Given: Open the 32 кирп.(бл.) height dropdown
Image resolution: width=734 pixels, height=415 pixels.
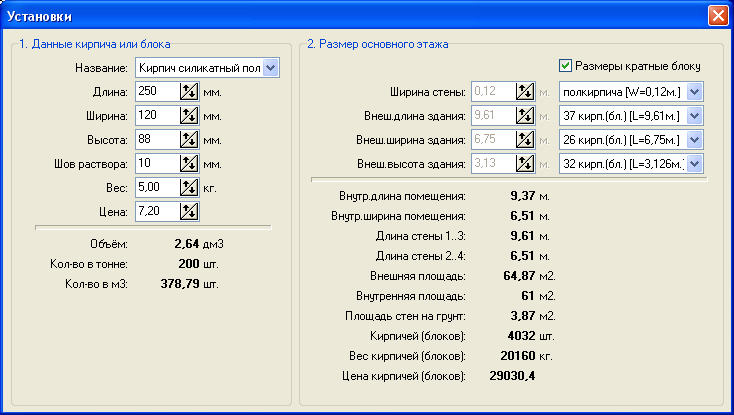Looking at the screenshot, I should pos(694,163).
